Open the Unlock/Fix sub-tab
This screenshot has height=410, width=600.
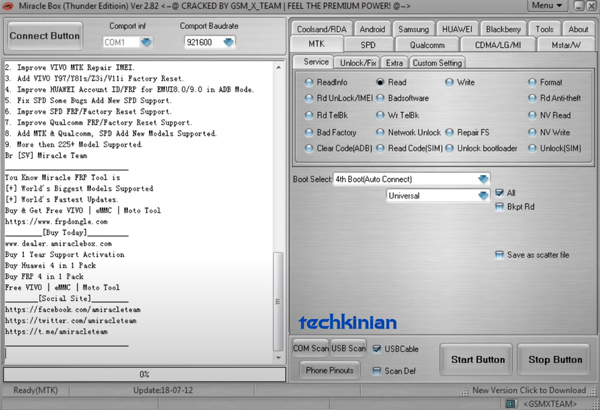[357, 63]
